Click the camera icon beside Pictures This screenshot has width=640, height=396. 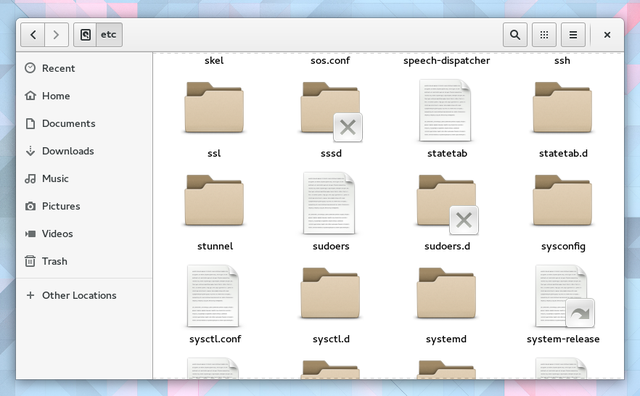(30, 206)
